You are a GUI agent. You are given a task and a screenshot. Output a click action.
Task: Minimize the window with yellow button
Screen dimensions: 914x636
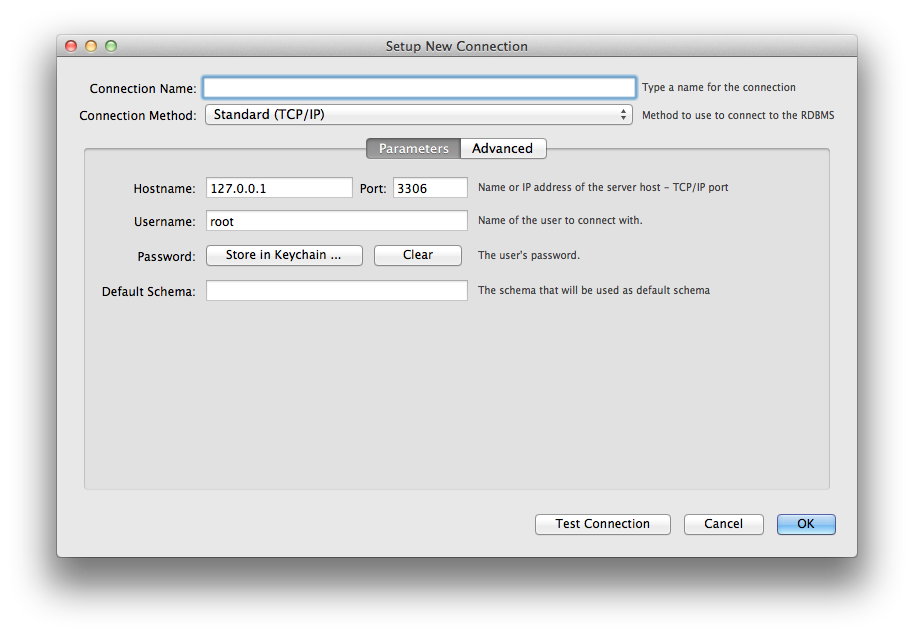(x=91, y=46)
